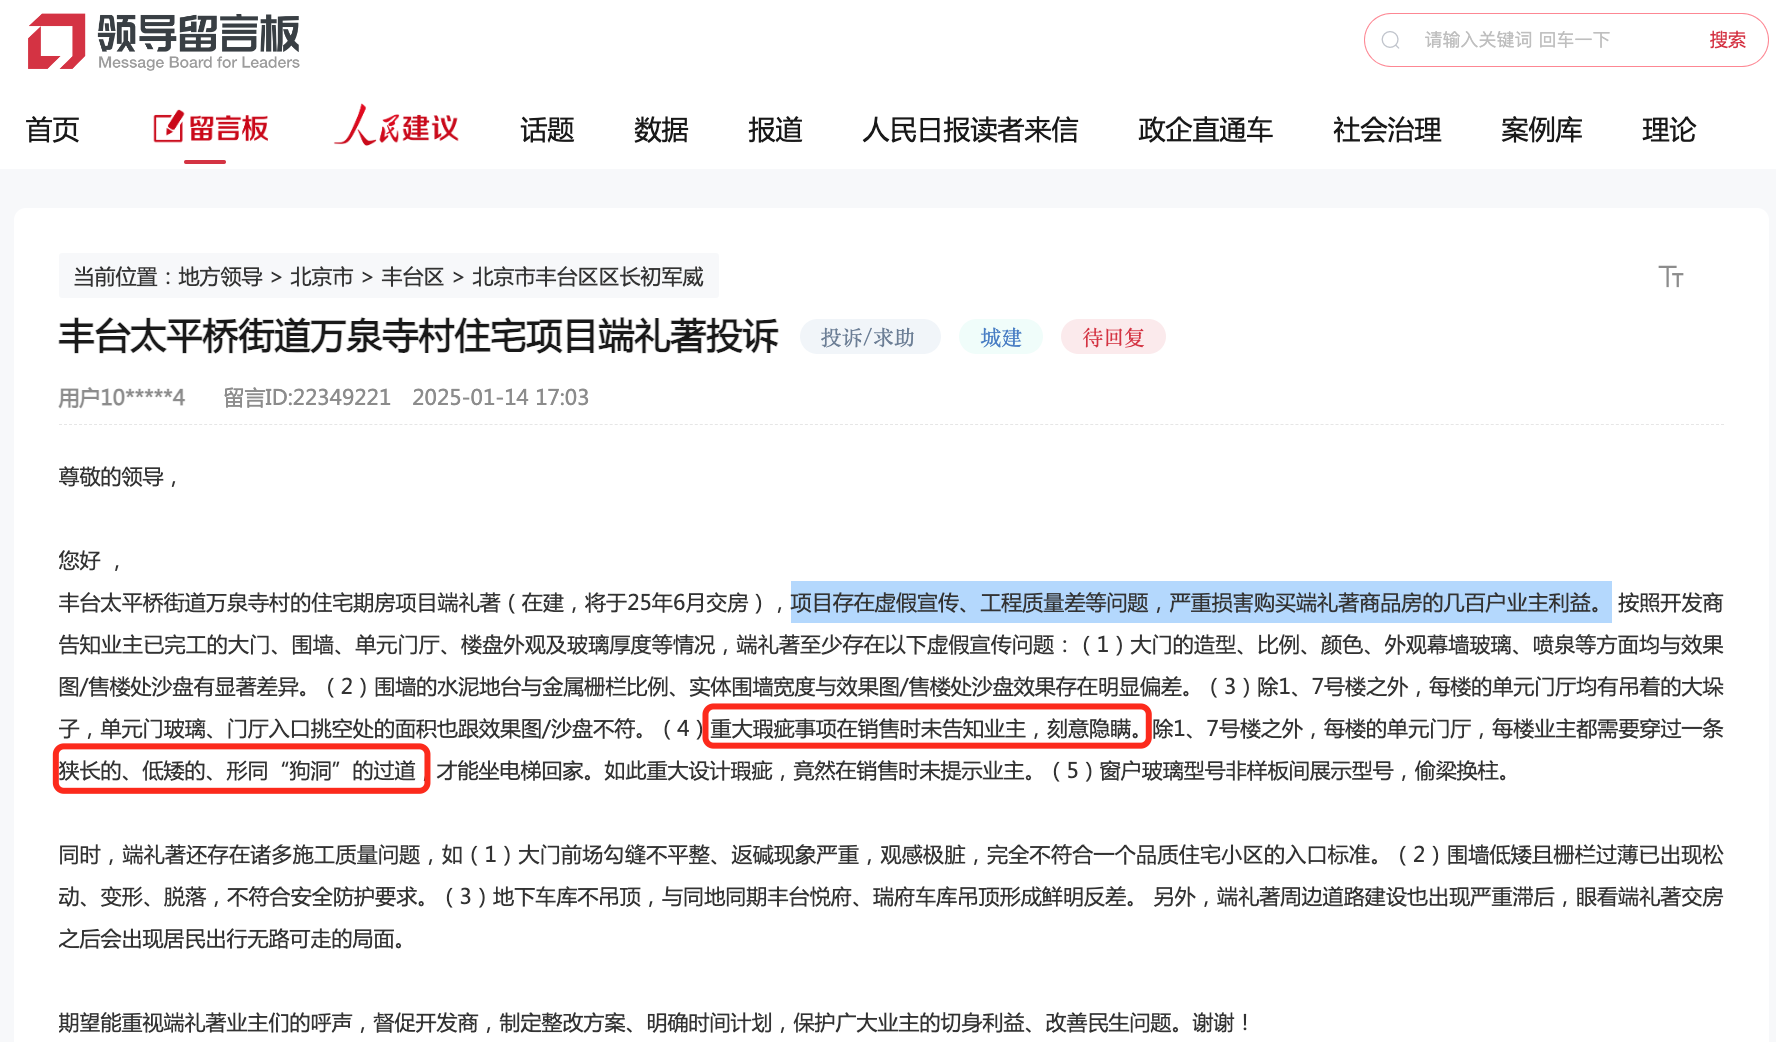The image size is (1776, 1042).
Task: Open the 人民建议 menu item
Action: 397,127
